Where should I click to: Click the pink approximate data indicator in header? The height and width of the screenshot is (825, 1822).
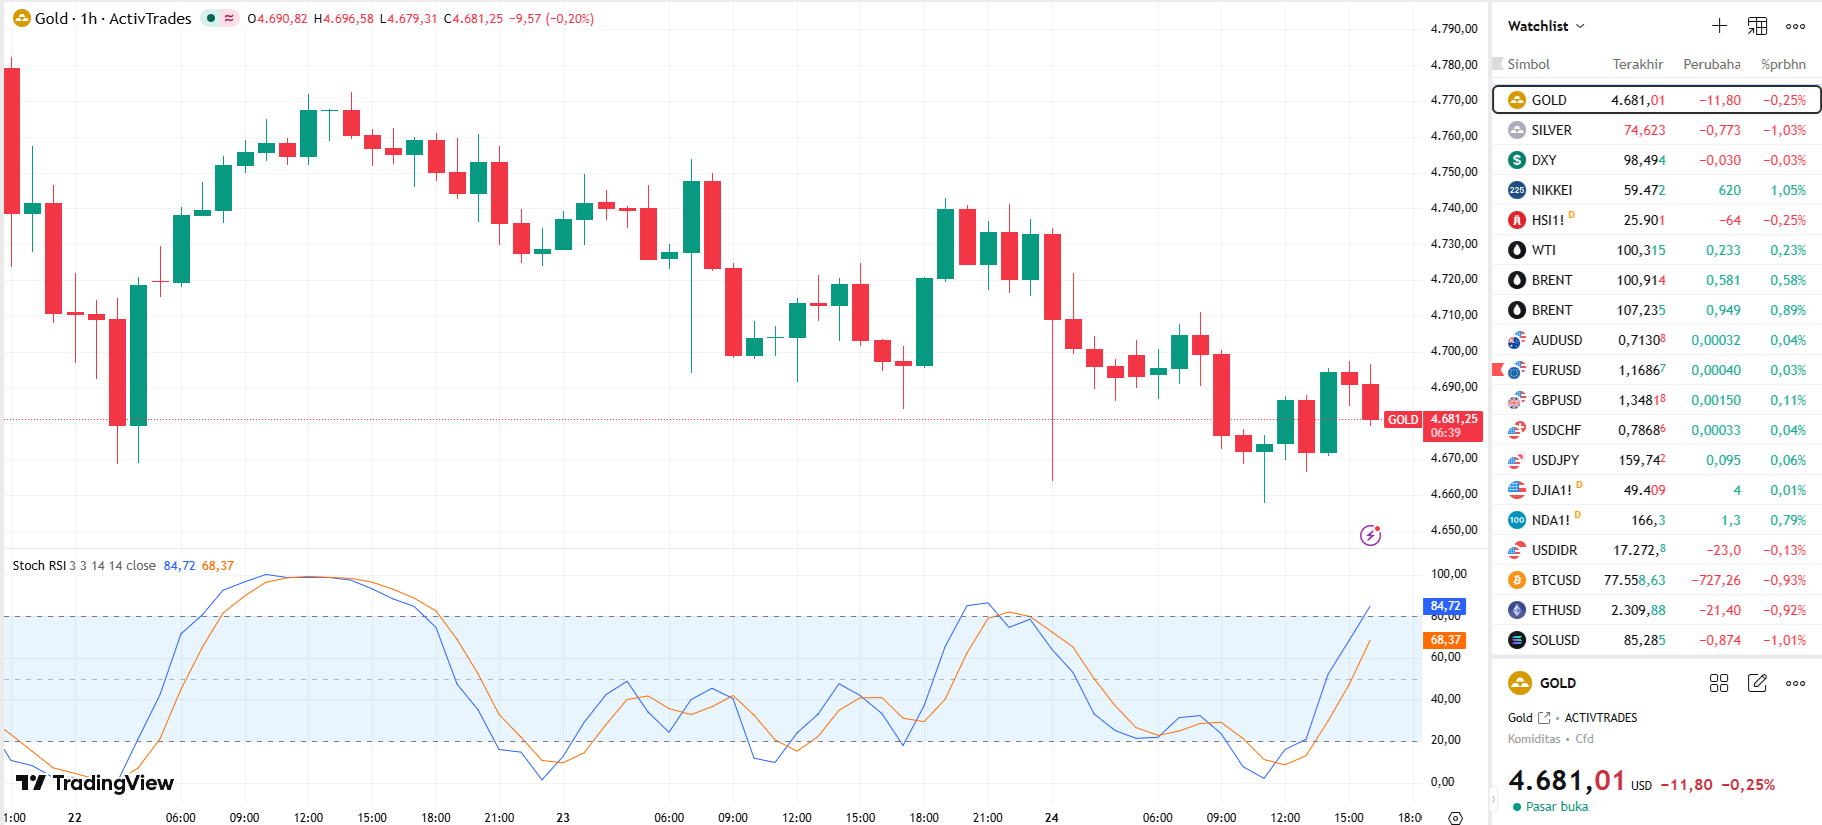click(x=229, y=18)
